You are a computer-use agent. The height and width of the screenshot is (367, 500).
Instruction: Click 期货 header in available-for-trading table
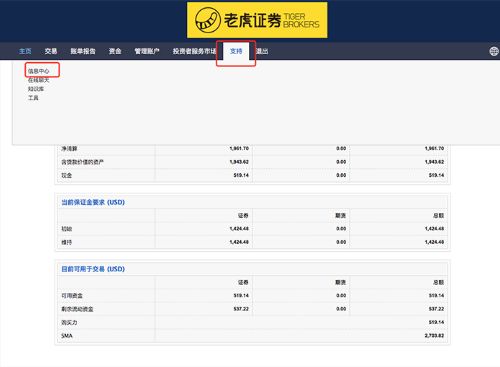(x=340, y=282)
